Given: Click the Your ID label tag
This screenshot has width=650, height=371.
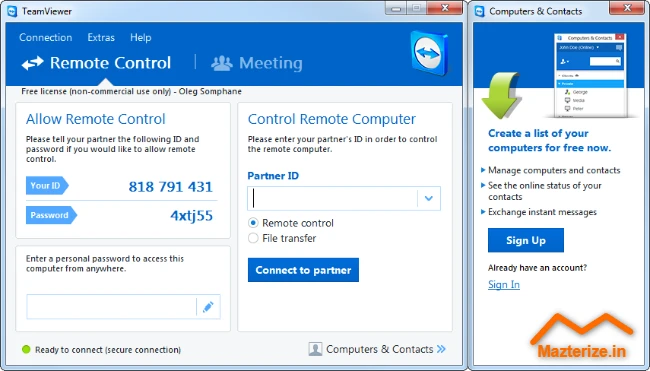Looking at the screenshot, I should (x=47, y=185).
